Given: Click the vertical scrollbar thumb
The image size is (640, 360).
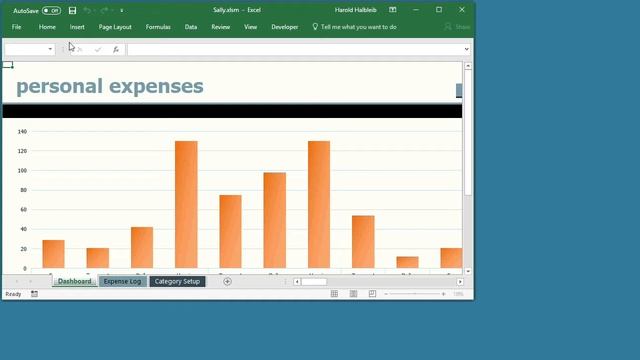Looking at the screenshot, I should pos(468,133).
